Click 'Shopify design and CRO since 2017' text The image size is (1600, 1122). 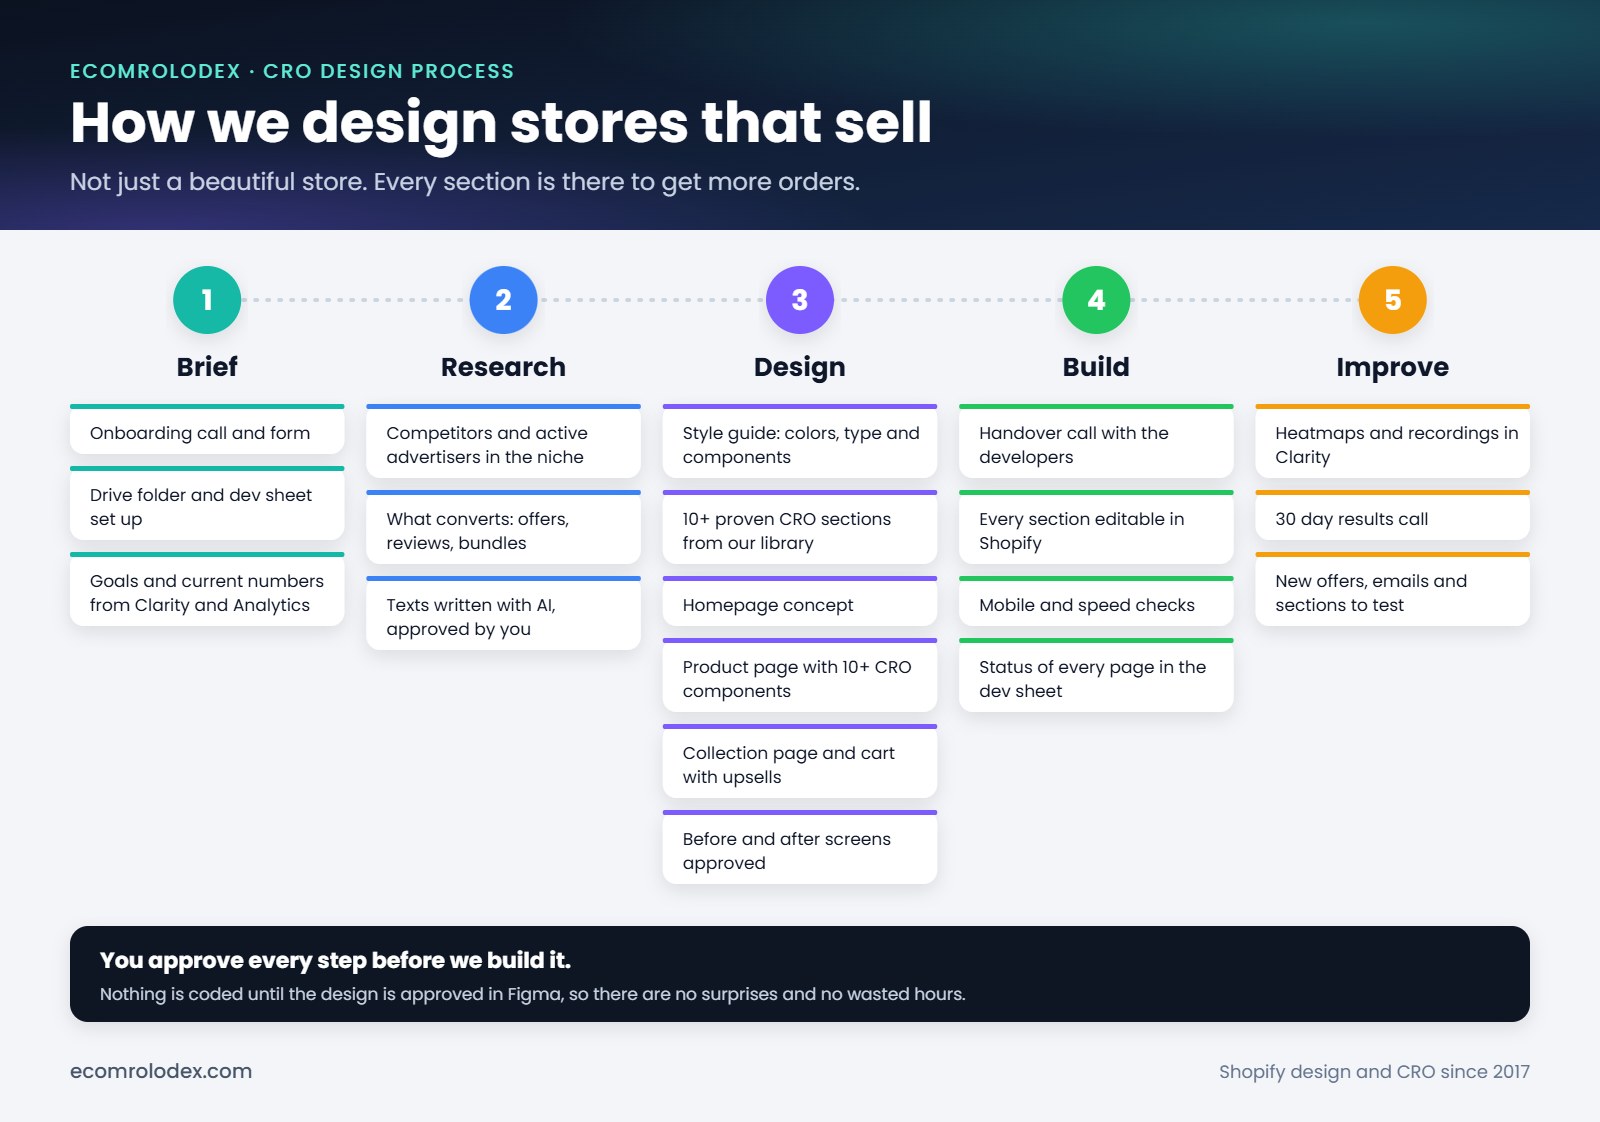pos(1374,1072)
